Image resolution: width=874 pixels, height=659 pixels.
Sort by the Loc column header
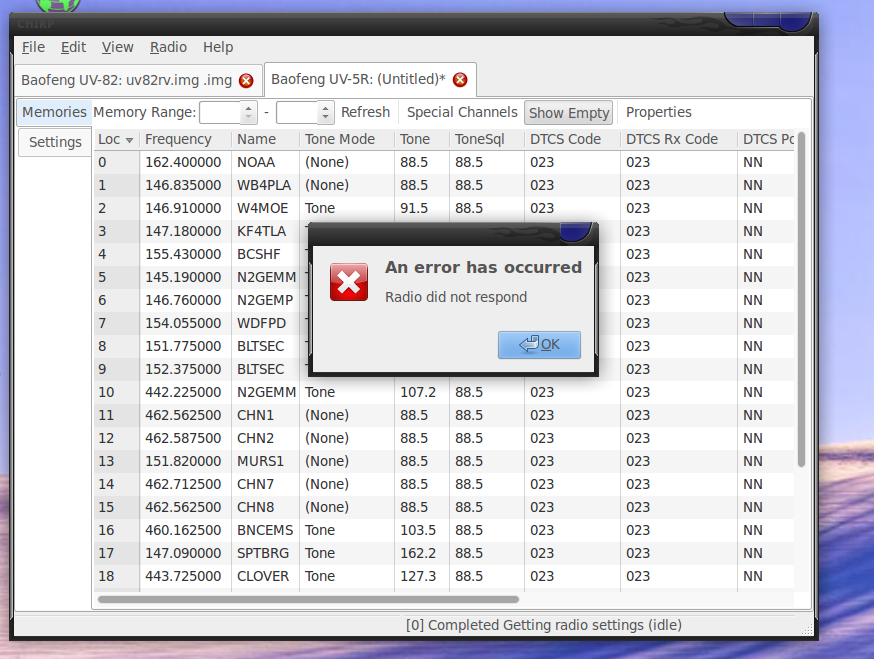pyautogui.click(x=115, y=139)
